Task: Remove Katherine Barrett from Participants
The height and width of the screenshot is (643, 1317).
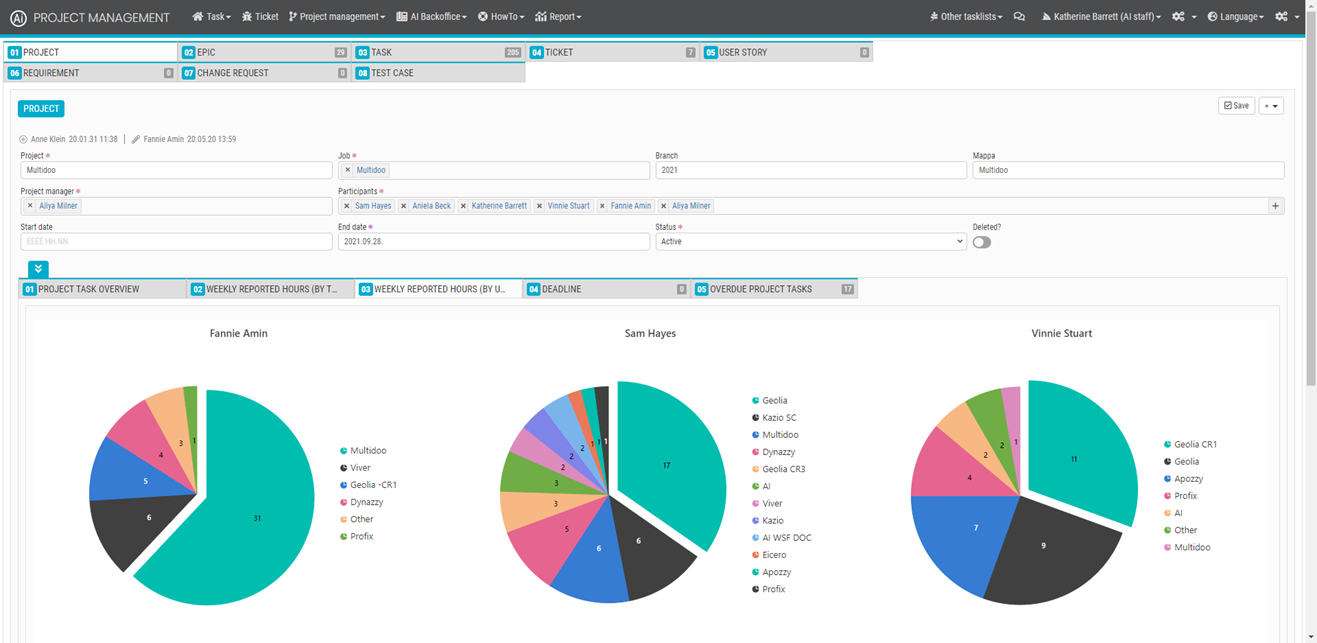Action: pyautogui.click(x=463, y=206)
